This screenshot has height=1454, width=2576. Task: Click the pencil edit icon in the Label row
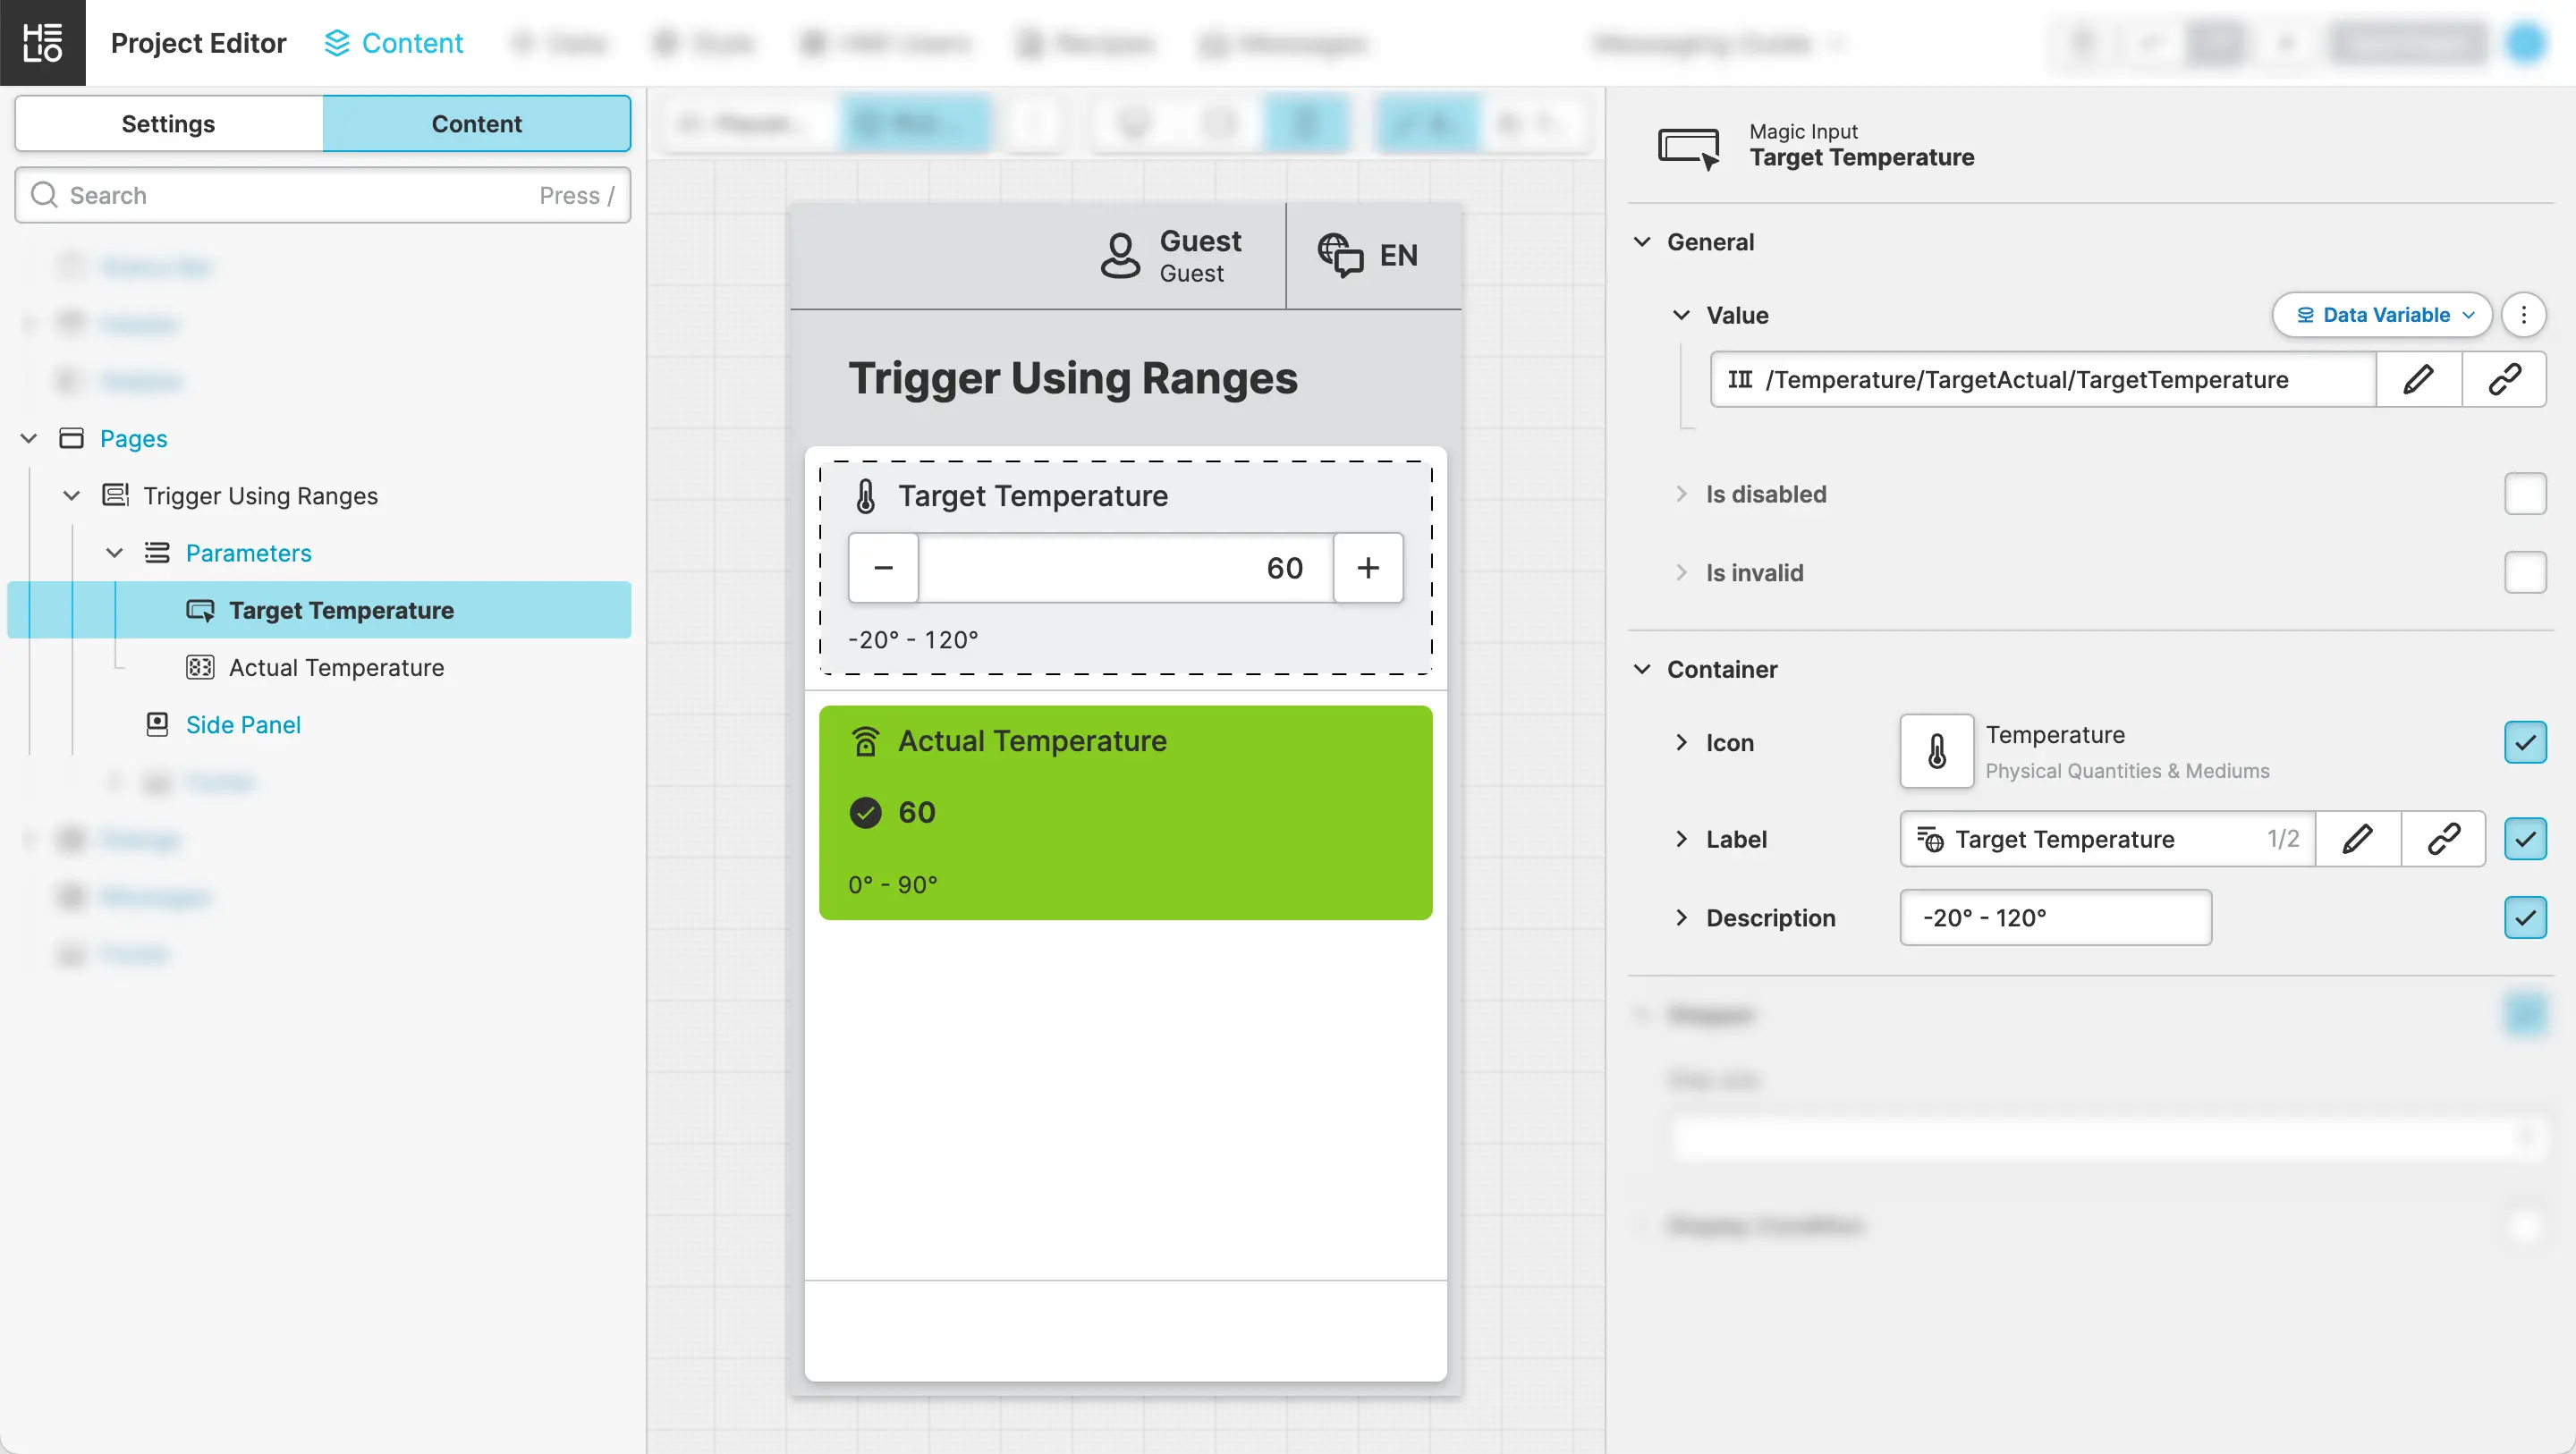point(2357,838)
